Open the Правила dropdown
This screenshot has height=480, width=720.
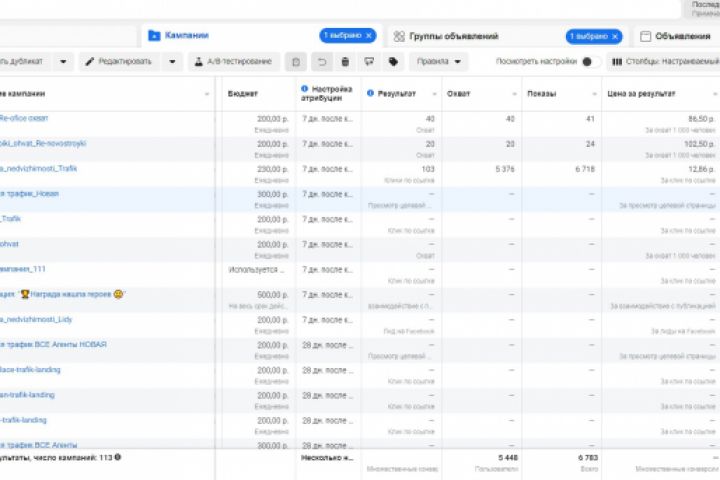[439, 62]
